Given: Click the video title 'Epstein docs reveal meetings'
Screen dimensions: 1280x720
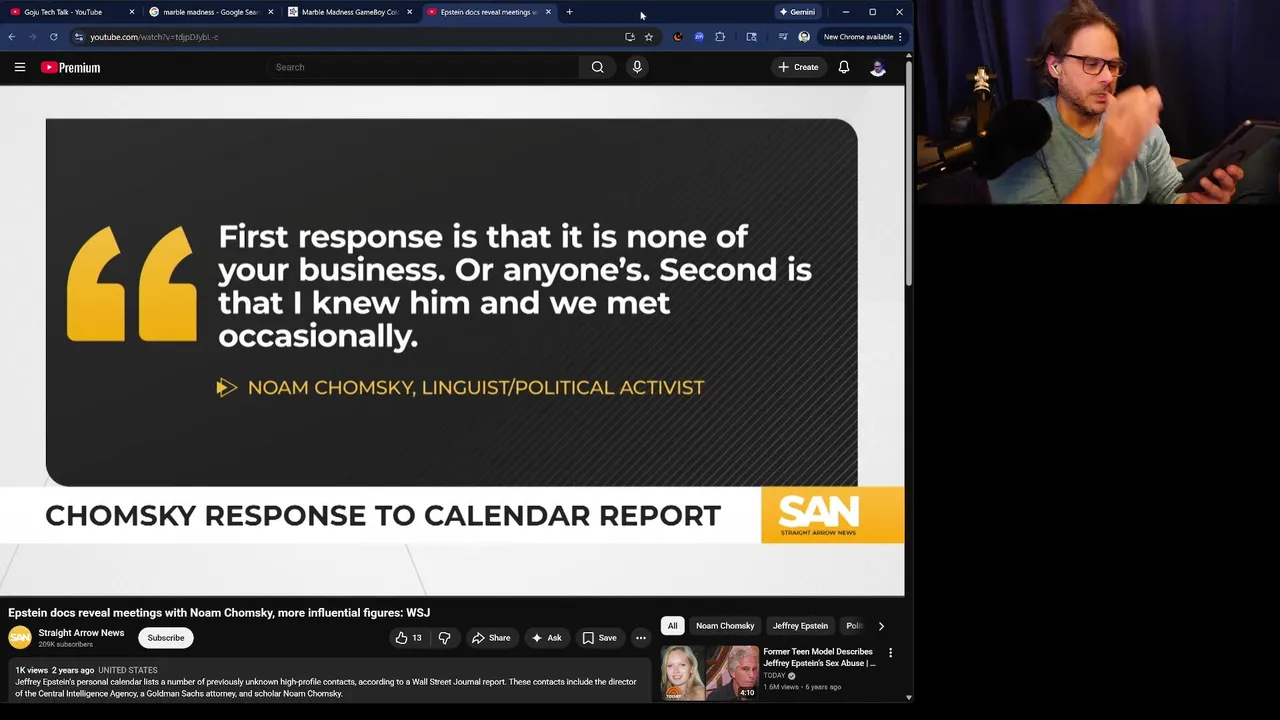Looking at the screenshot, I should (219, 613).
